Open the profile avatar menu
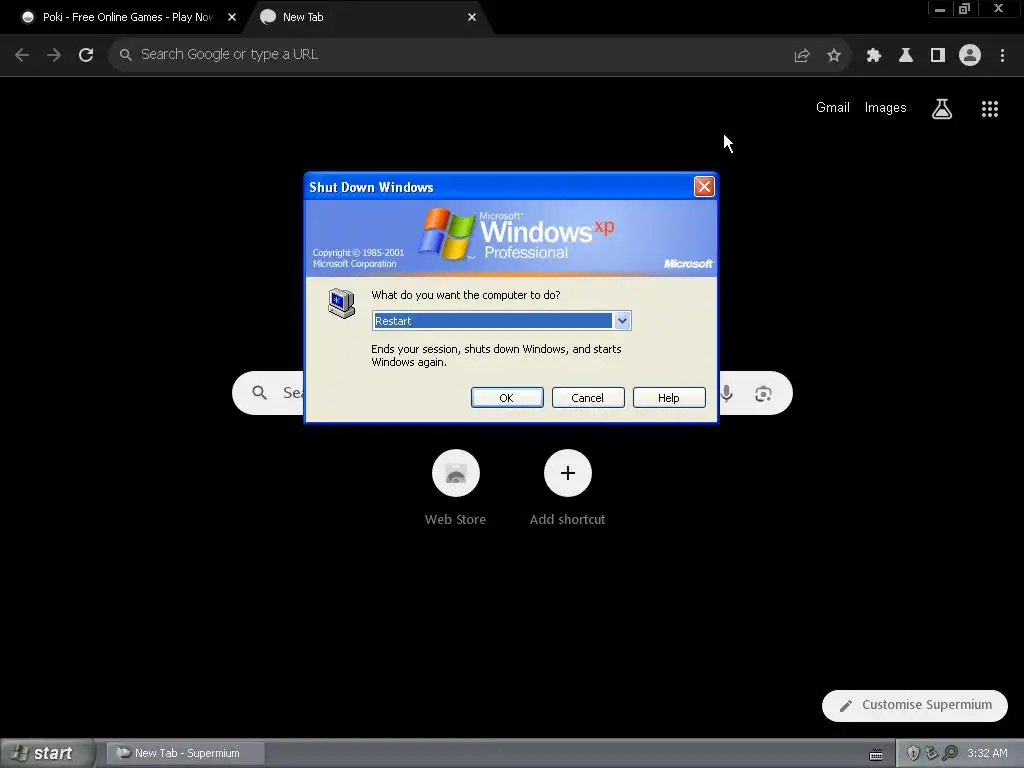Image resolution: width=1024 pixels, height=768 pixels. point(970,56)
